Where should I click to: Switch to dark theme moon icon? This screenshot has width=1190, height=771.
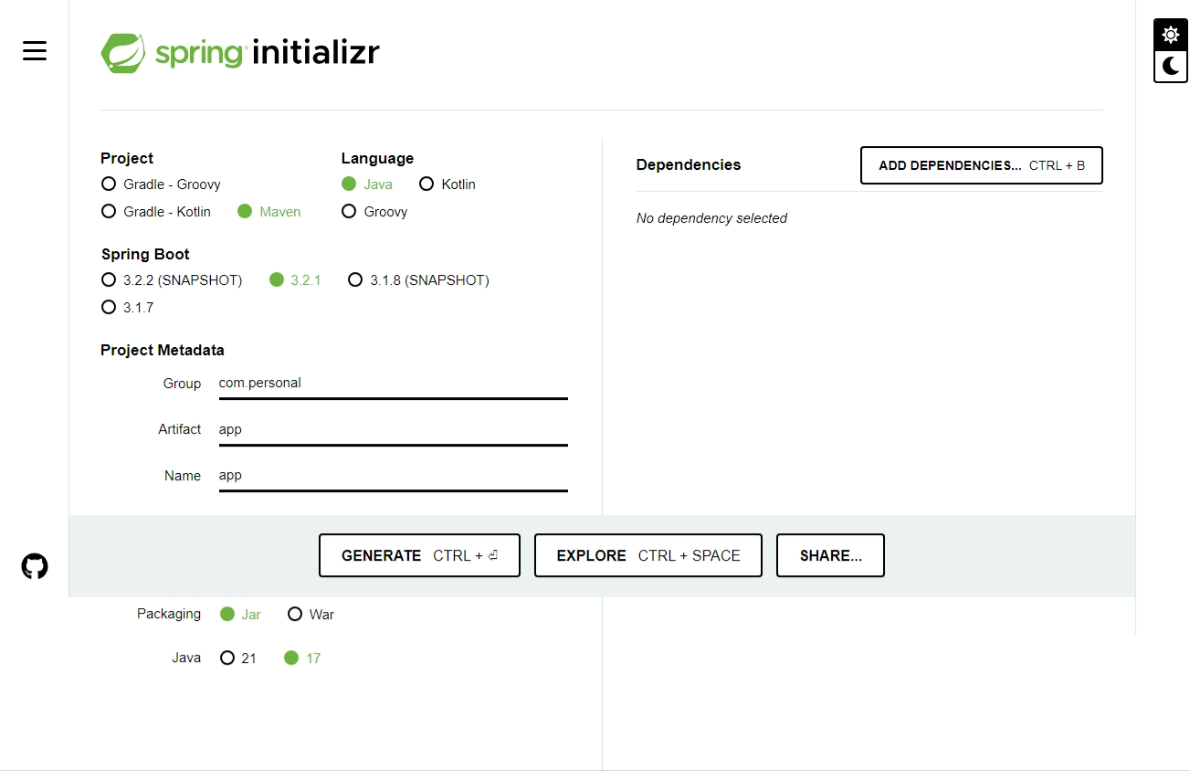click(x=1170, y=67)
